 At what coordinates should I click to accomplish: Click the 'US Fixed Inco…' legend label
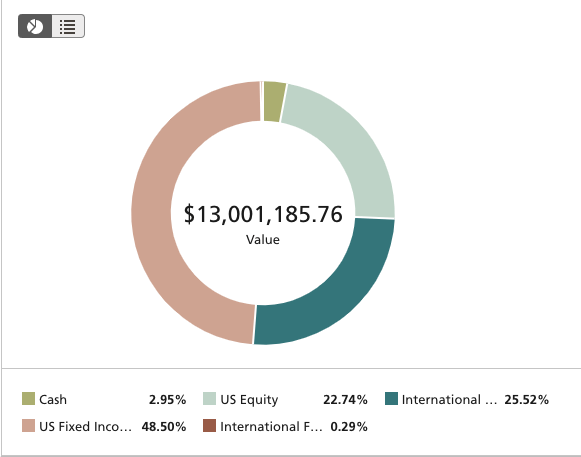85,427
